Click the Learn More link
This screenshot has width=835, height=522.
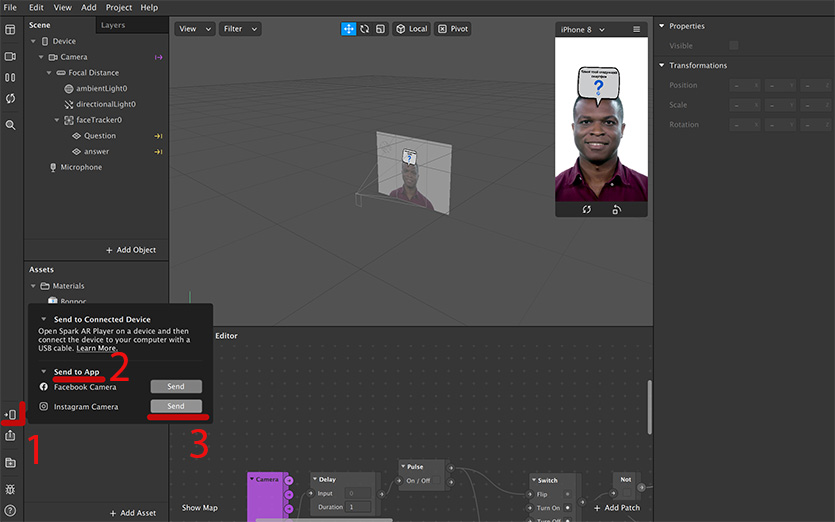point(96,348)
